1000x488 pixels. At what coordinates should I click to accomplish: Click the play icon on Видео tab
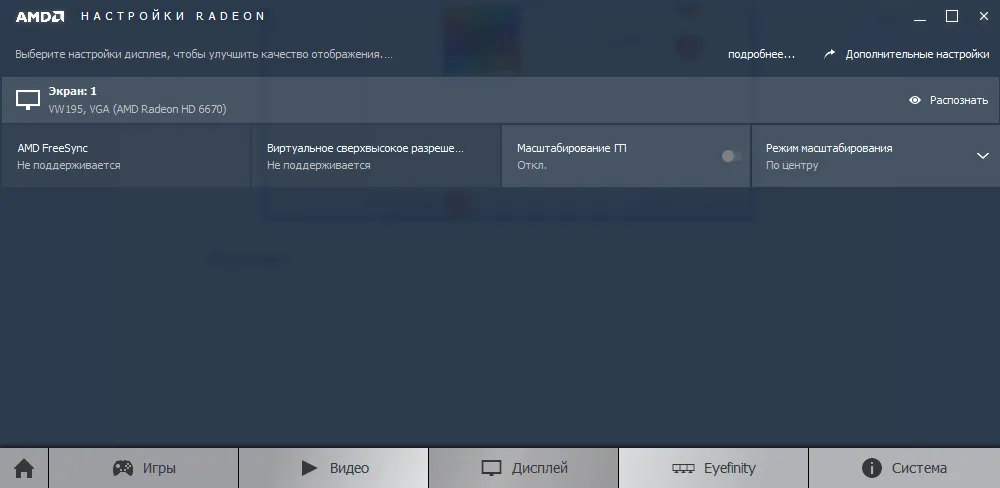pos(309,468)
